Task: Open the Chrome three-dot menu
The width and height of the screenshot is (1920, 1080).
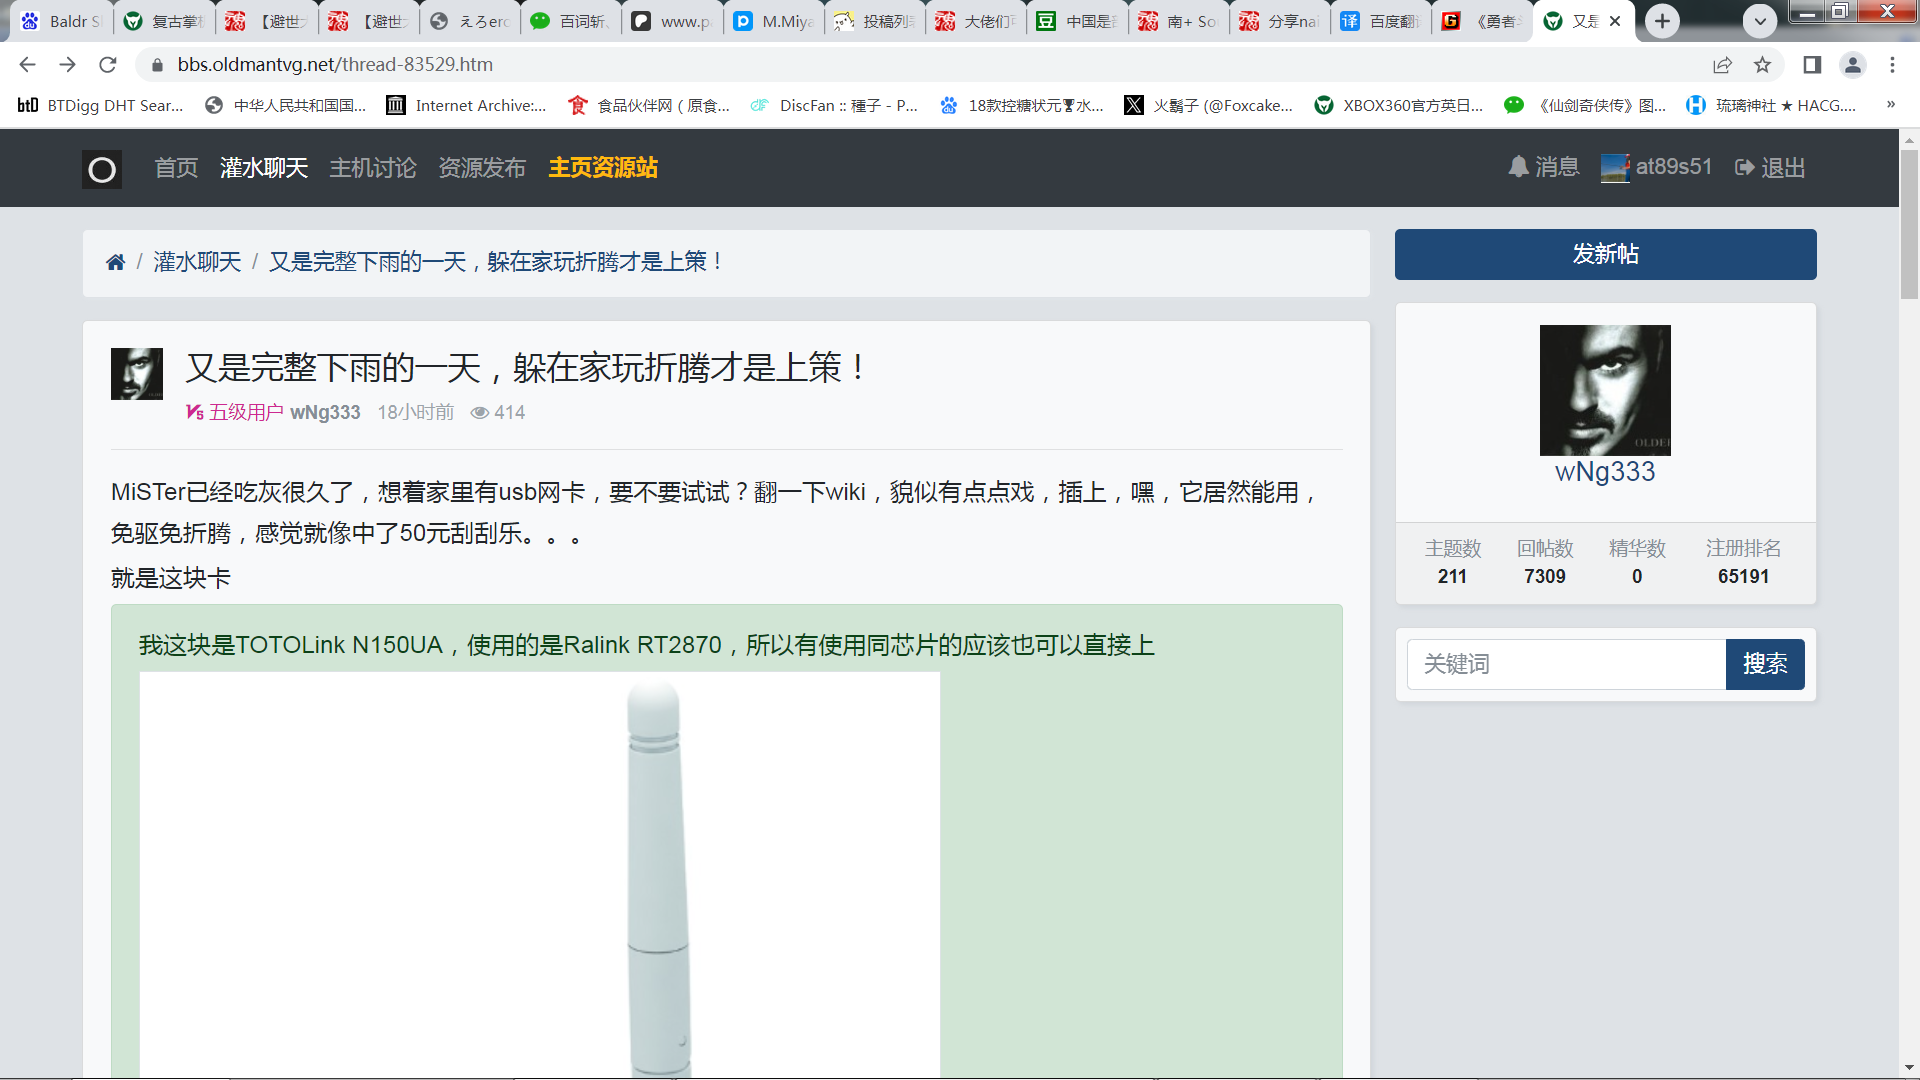Action: 1892,65
